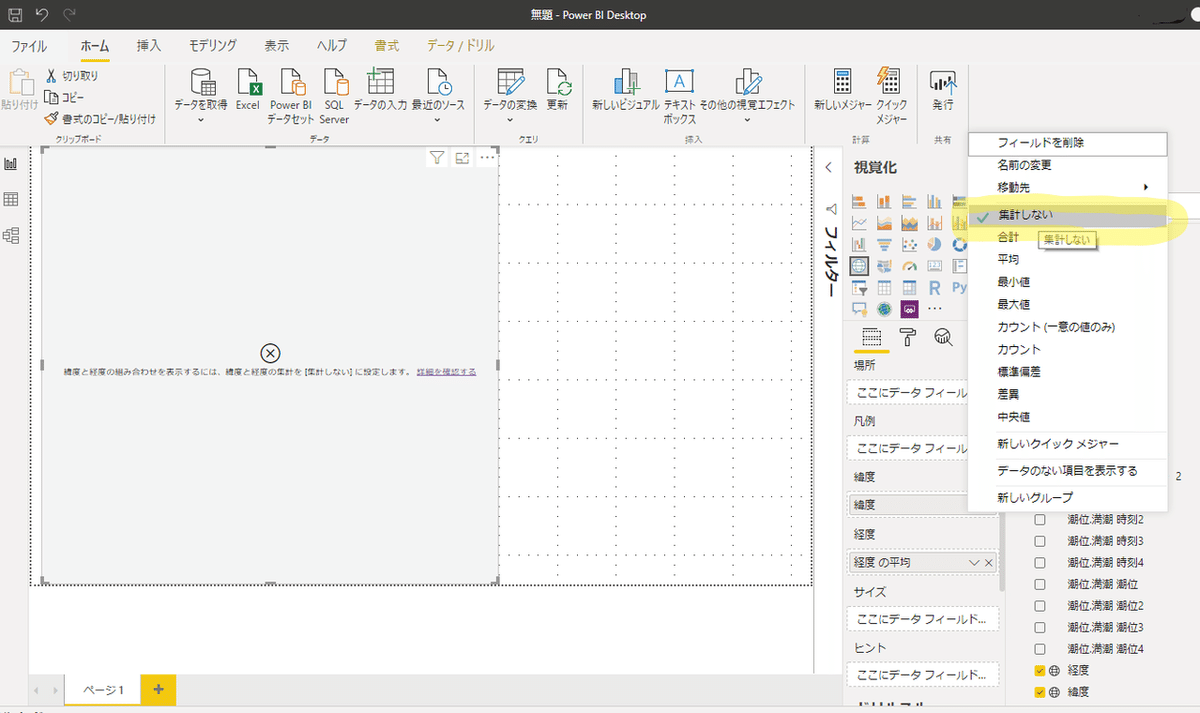This screenshot has height=713, width=1200.
Task: Click 切り取り (Cut) in clipboard group
Action: [72, 76]
